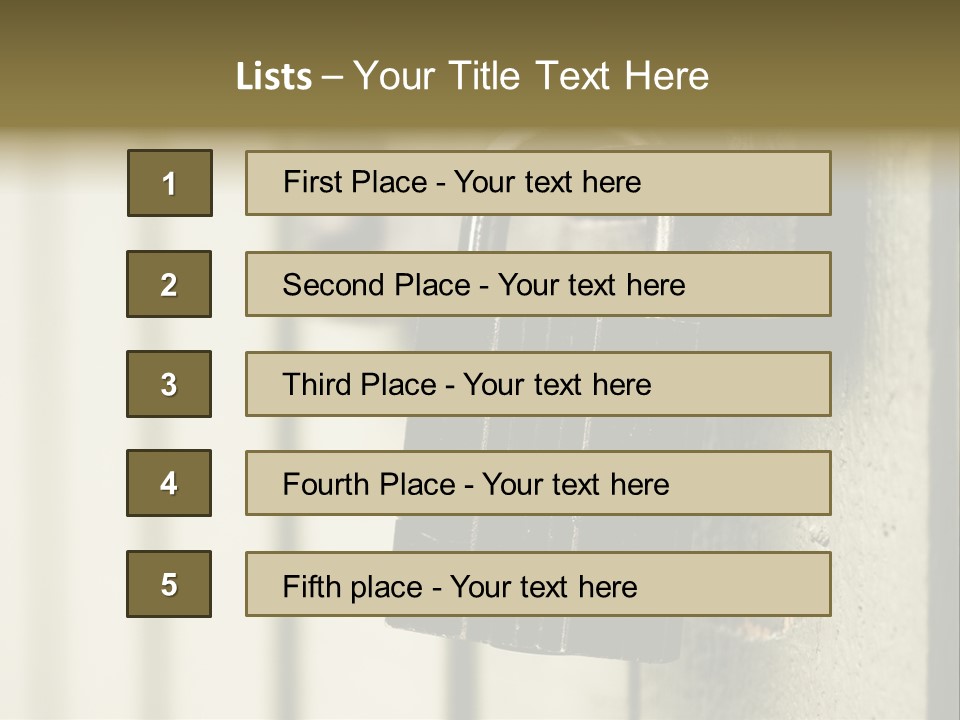Click the number 5 box
Viewport: 960px width, 720px height.
[169, 584]
